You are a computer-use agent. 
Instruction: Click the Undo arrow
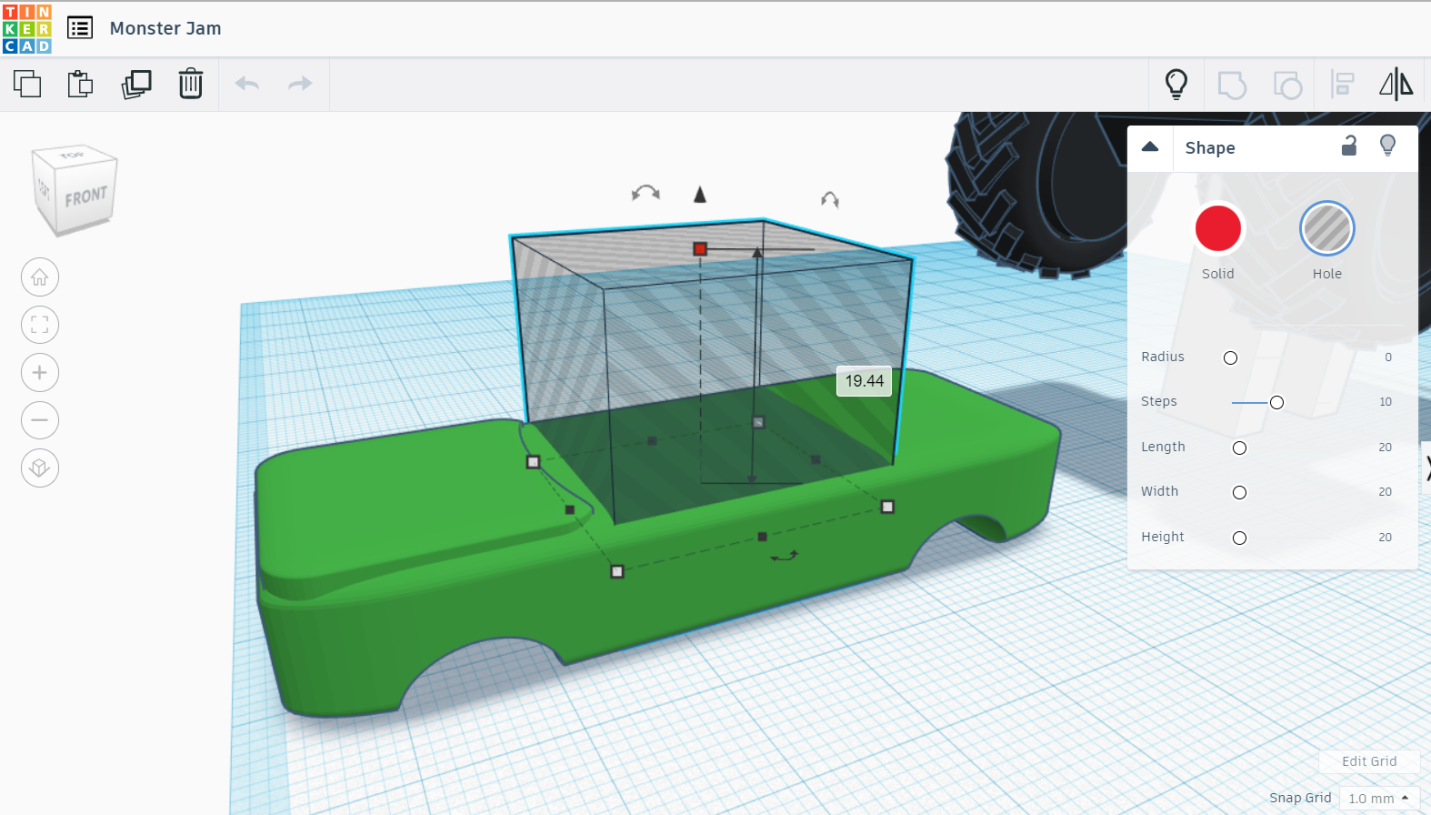pos(247,84)
